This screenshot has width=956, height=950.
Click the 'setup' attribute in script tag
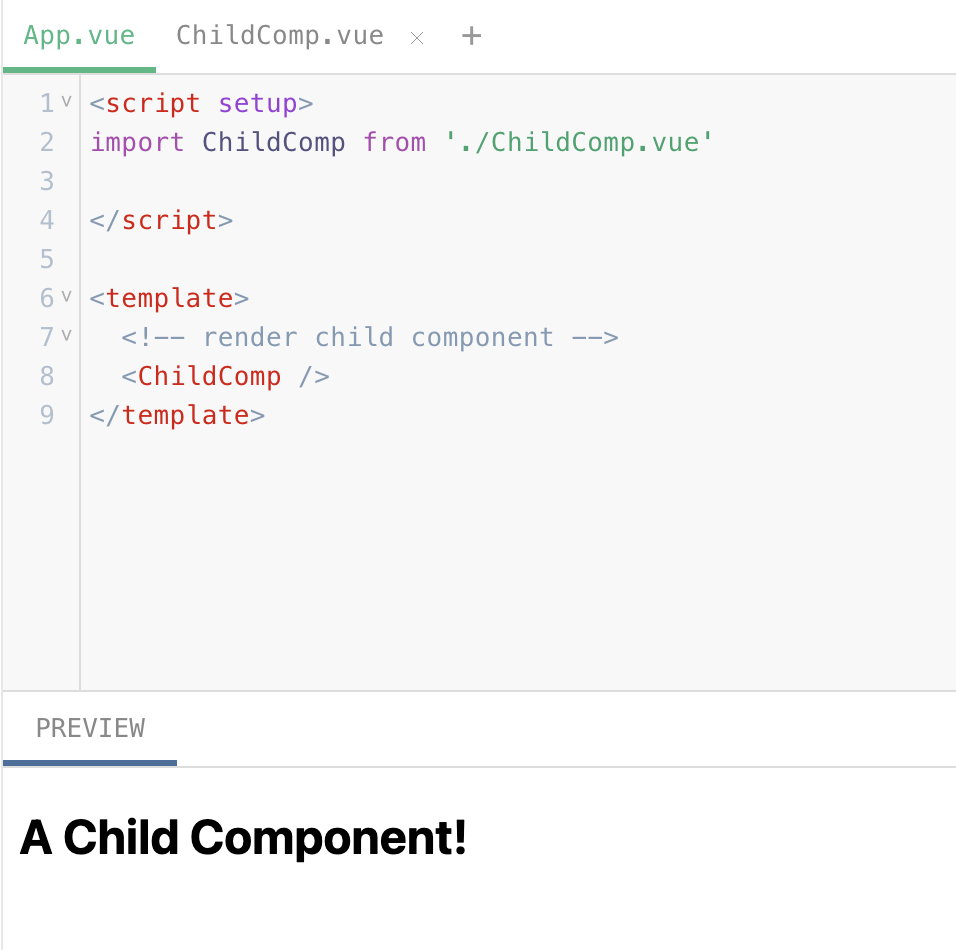point(258,103)
